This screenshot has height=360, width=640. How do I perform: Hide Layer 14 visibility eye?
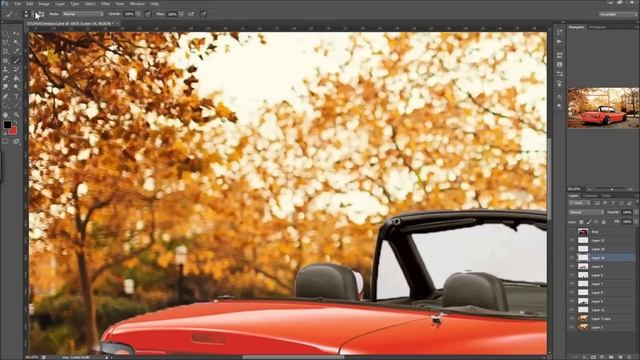(x=571, y=258)
